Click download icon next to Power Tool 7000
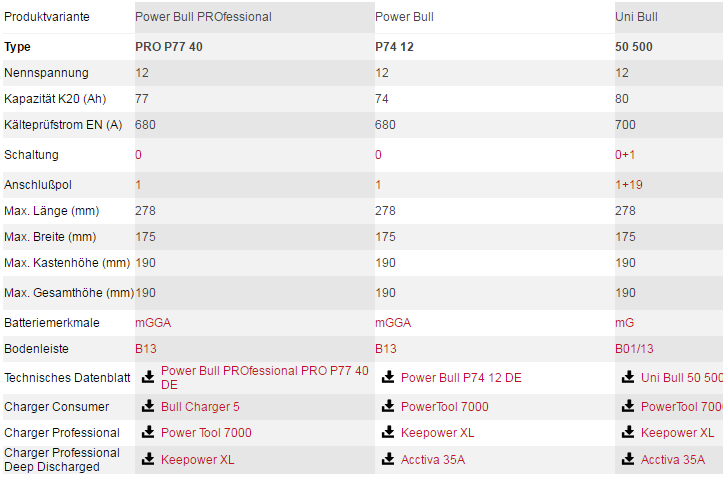Screen dimensions: 724x480 click(x=148, y=433)
